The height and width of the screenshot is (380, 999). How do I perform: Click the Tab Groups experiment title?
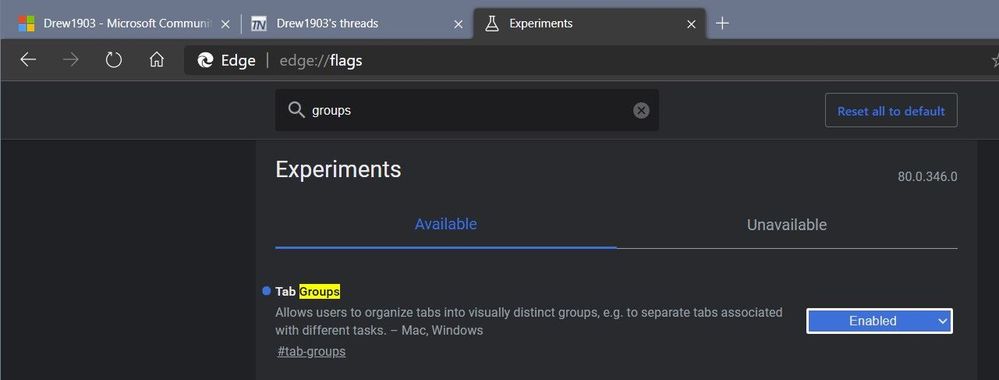point(308,291)
